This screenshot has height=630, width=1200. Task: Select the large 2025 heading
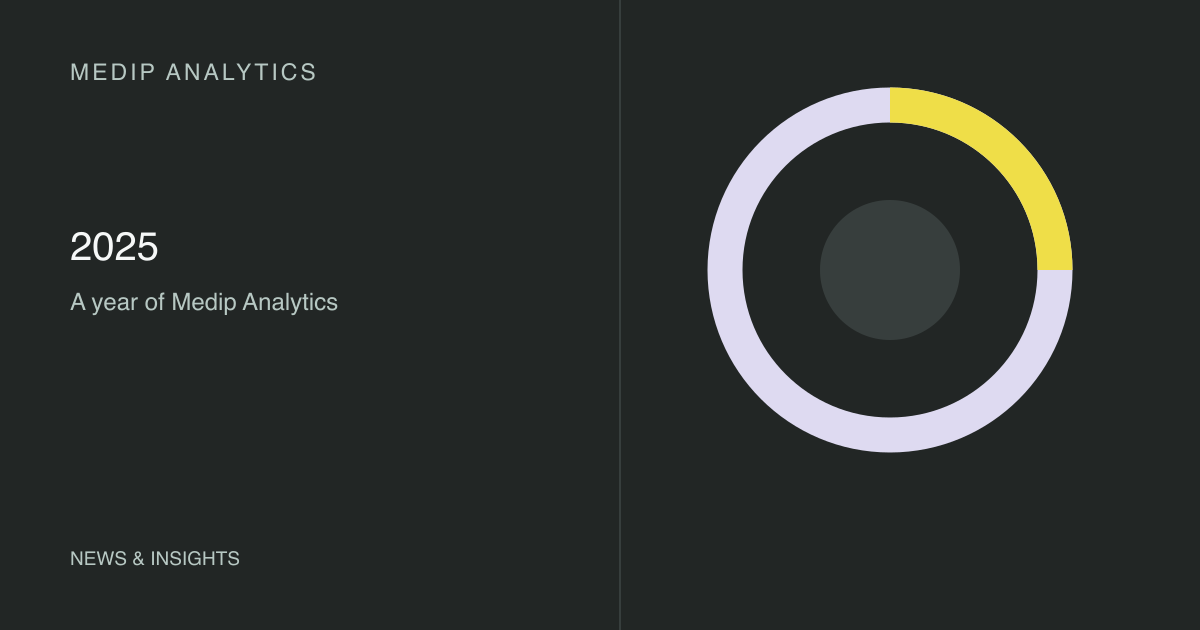(x=114, y=247)
